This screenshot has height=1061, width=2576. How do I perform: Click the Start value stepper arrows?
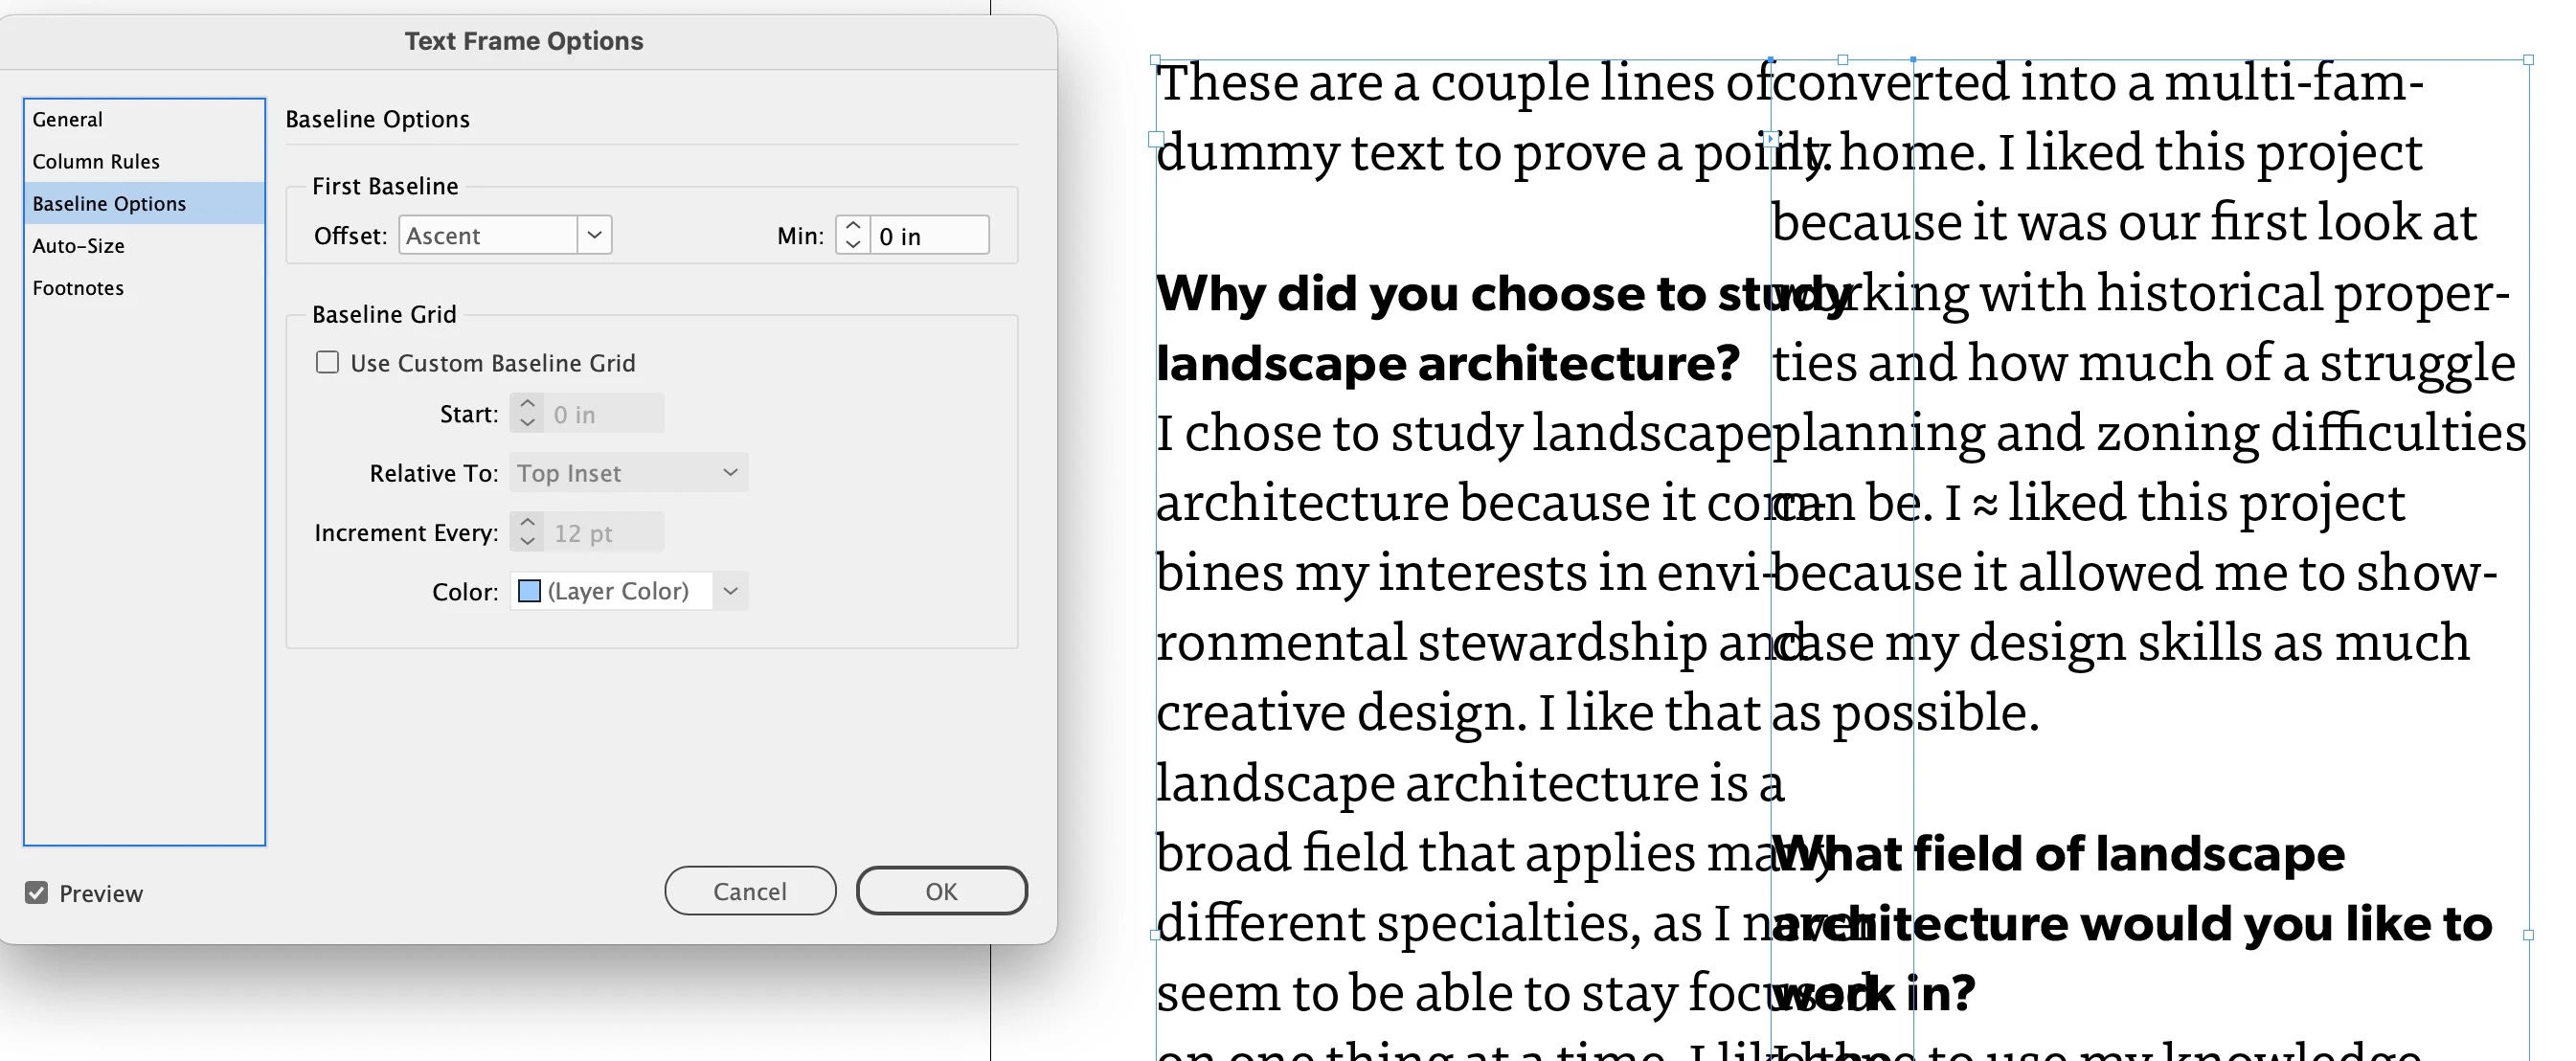(527, 413)
